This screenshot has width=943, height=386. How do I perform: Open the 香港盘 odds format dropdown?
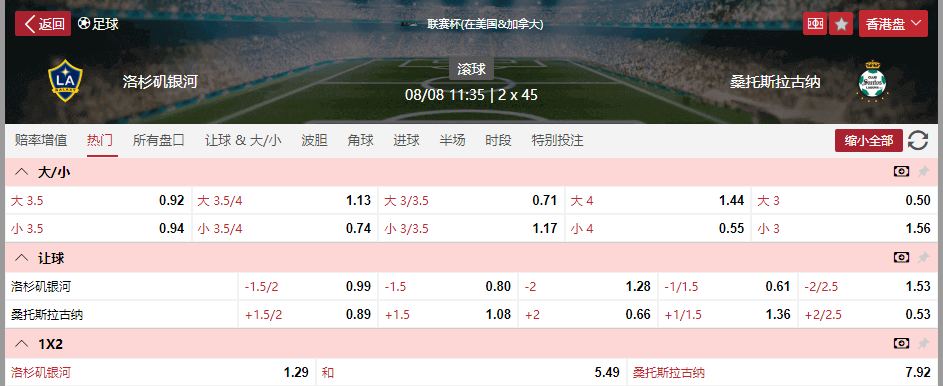coord(893,24)
